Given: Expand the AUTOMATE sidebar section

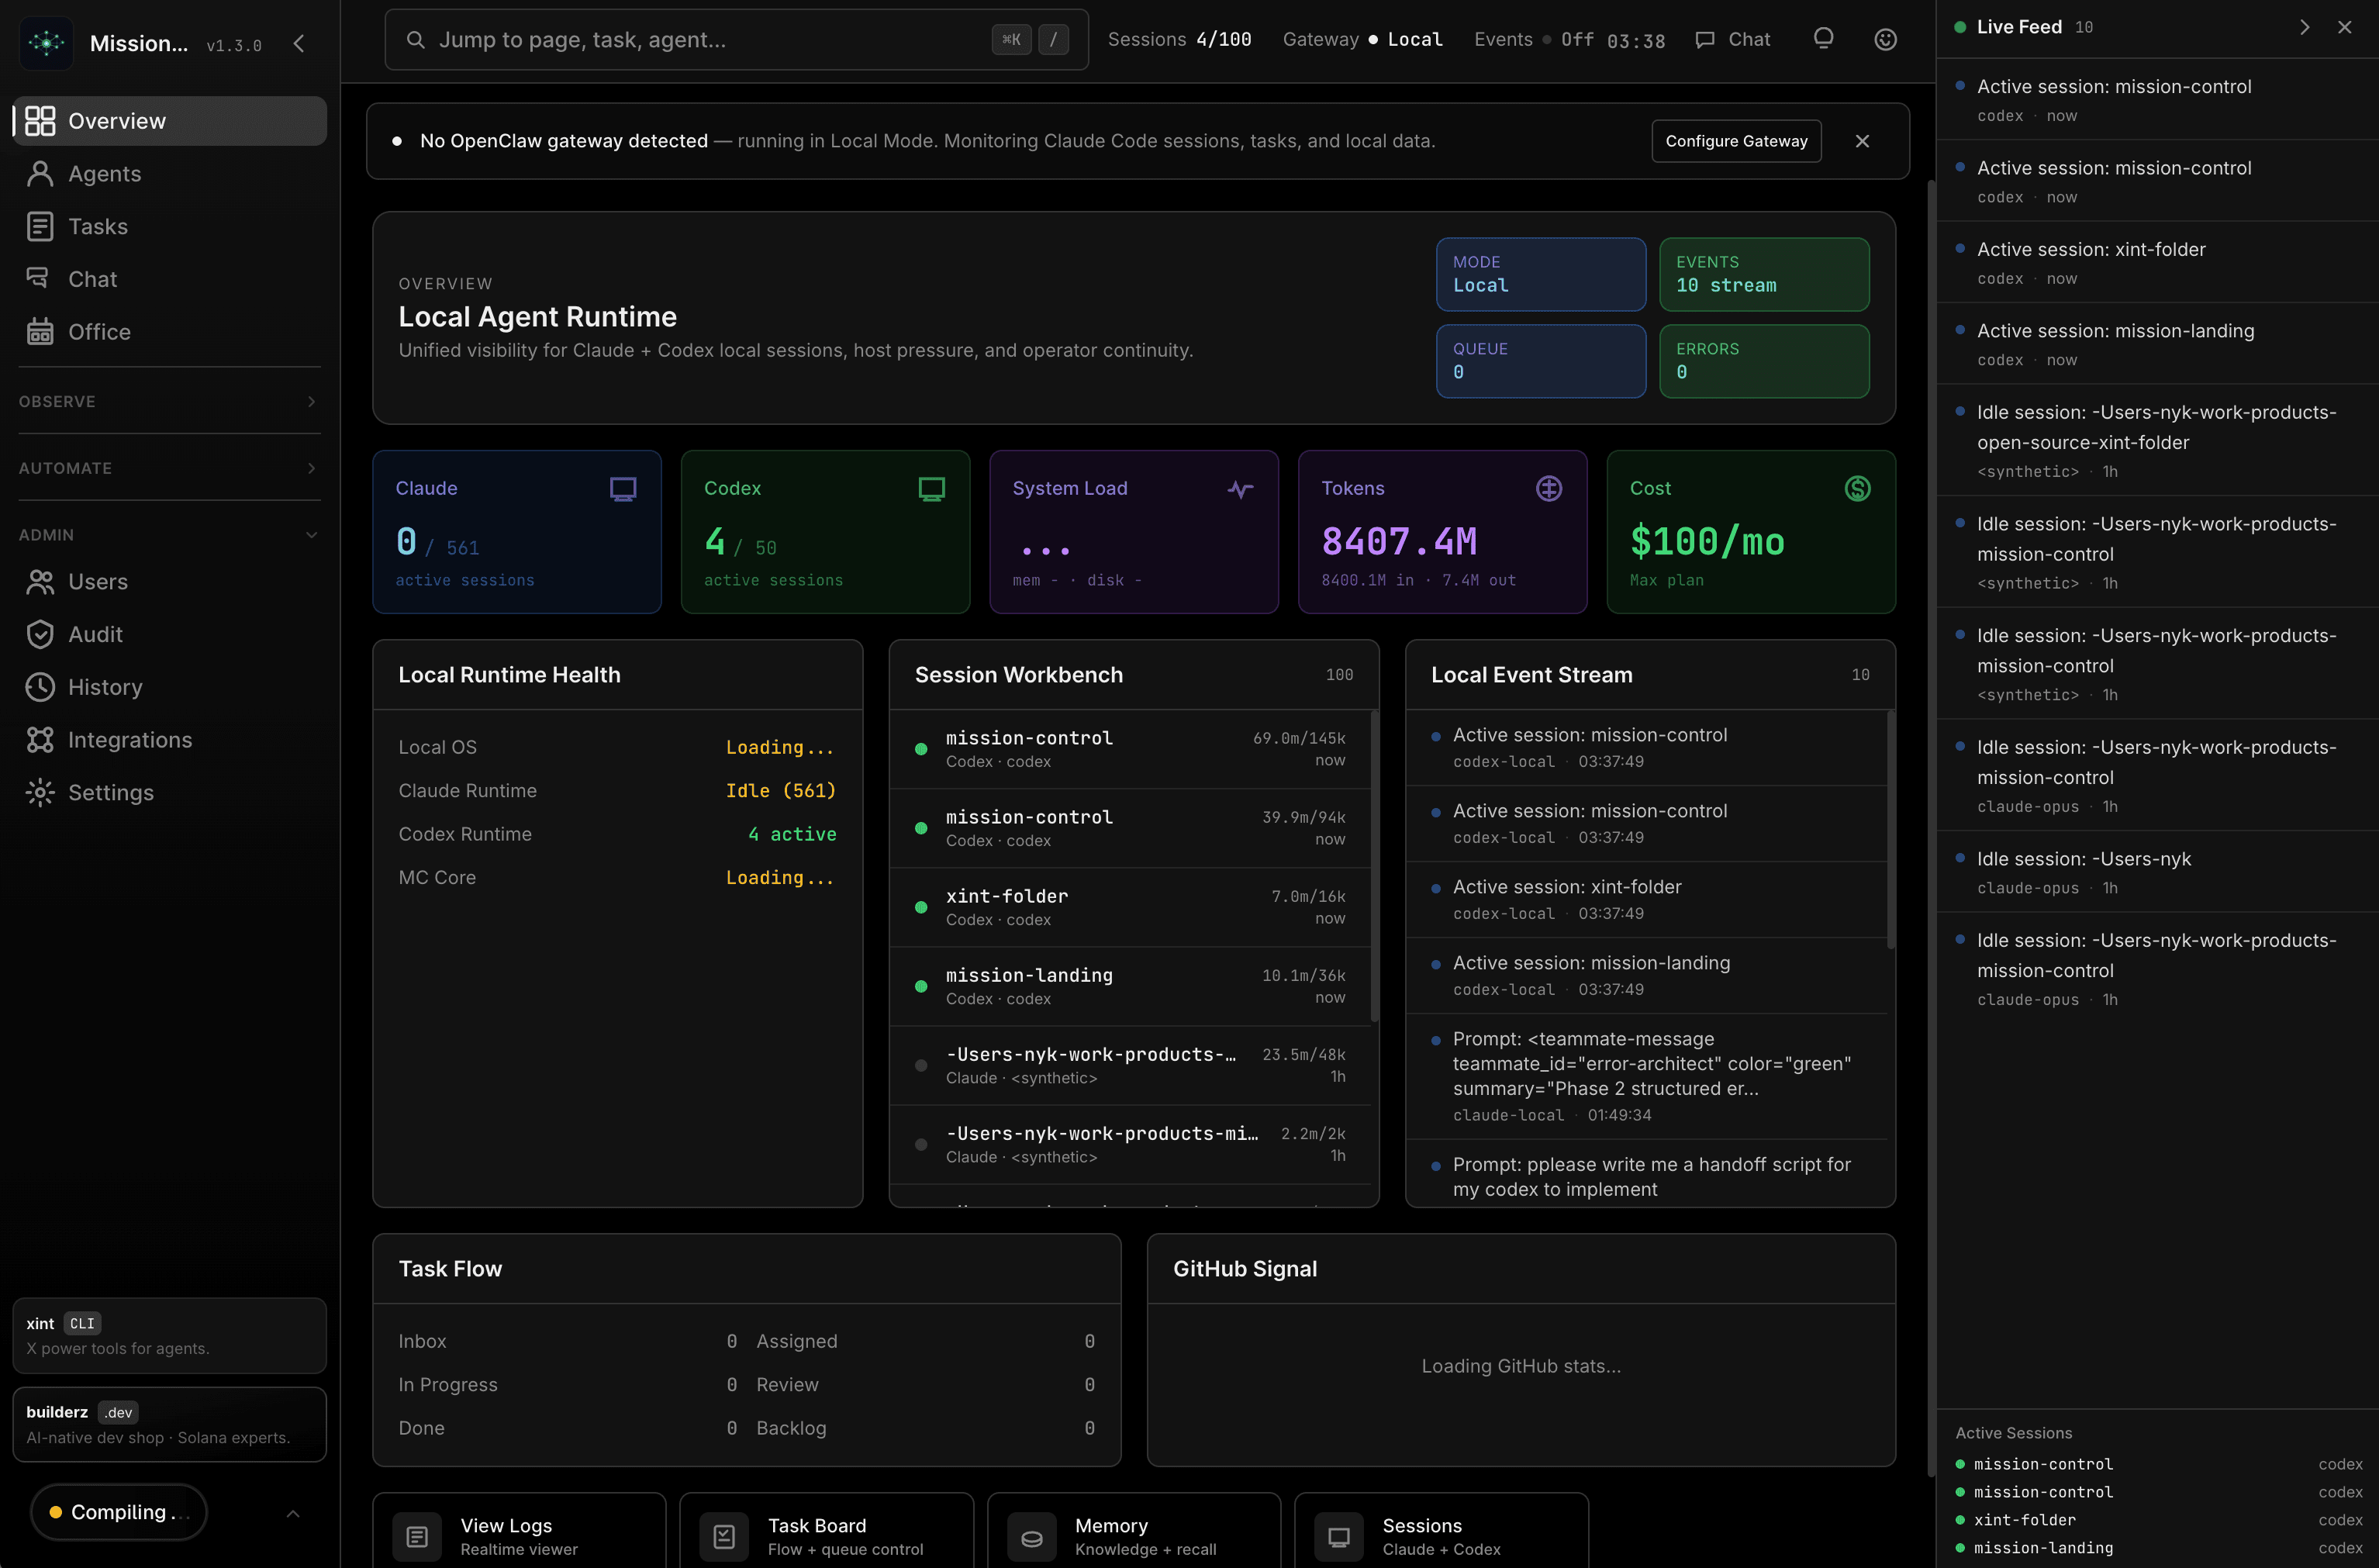Looking at the screenshot, I should point(310,468).
